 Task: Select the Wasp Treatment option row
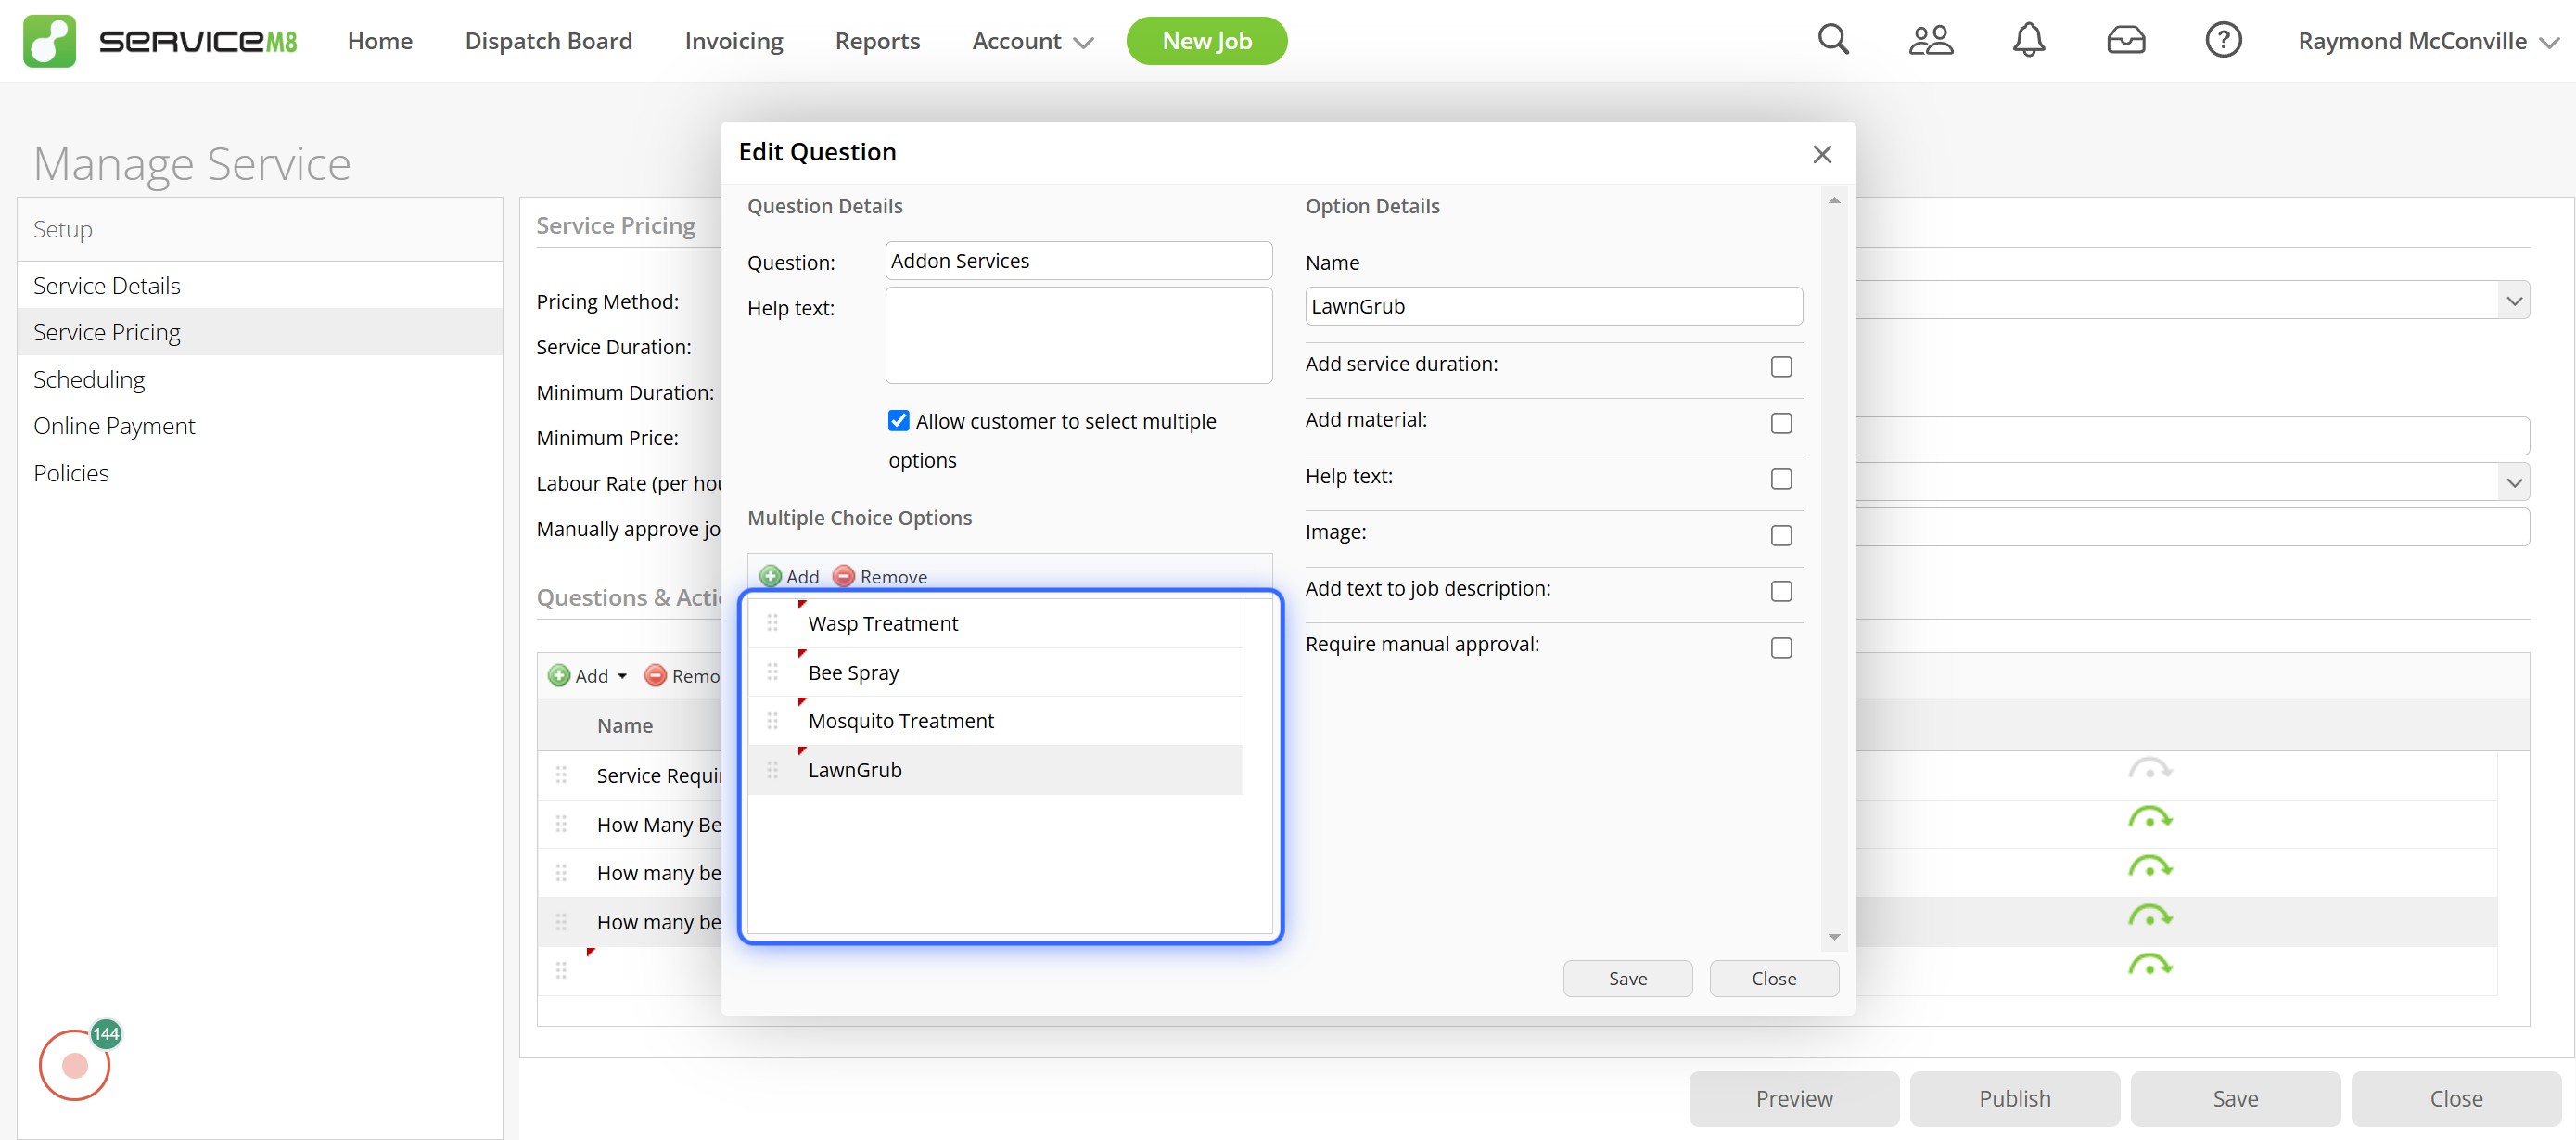[x=995, y=623]
